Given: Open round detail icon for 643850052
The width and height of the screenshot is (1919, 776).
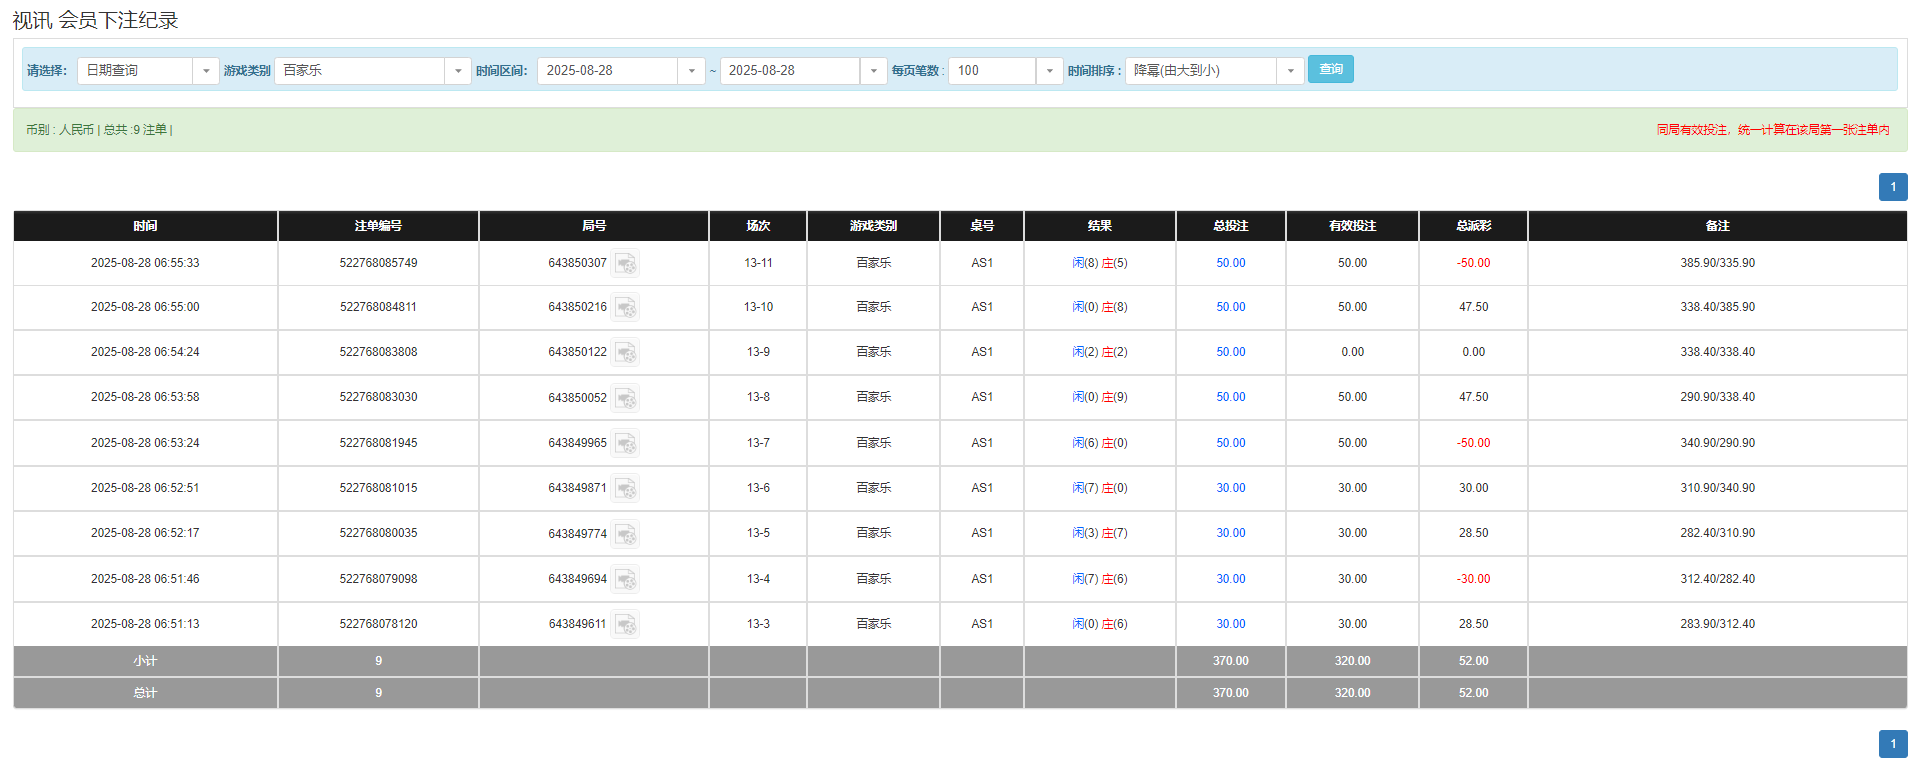Looking at the screenshot, I should [626, 398].
